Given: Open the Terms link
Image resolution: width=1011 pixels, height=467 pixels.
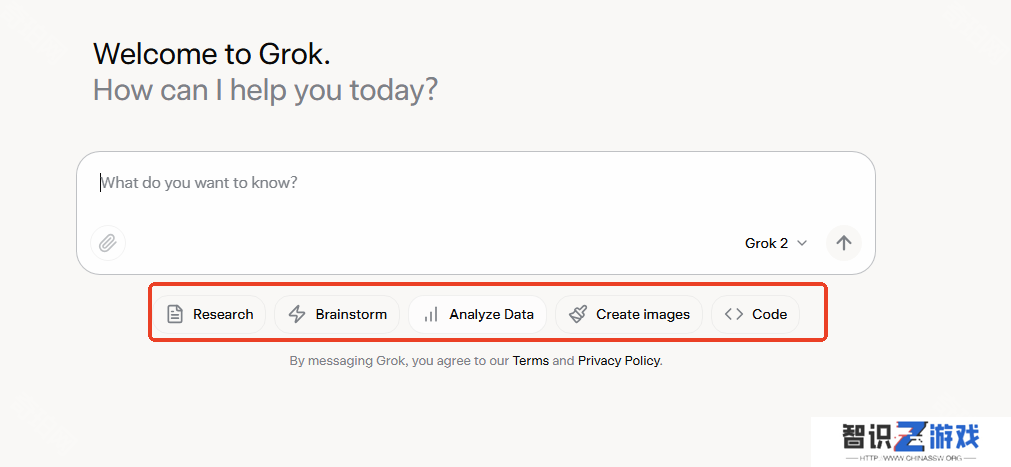Looking at the screenshot, I should click(531, 361).
